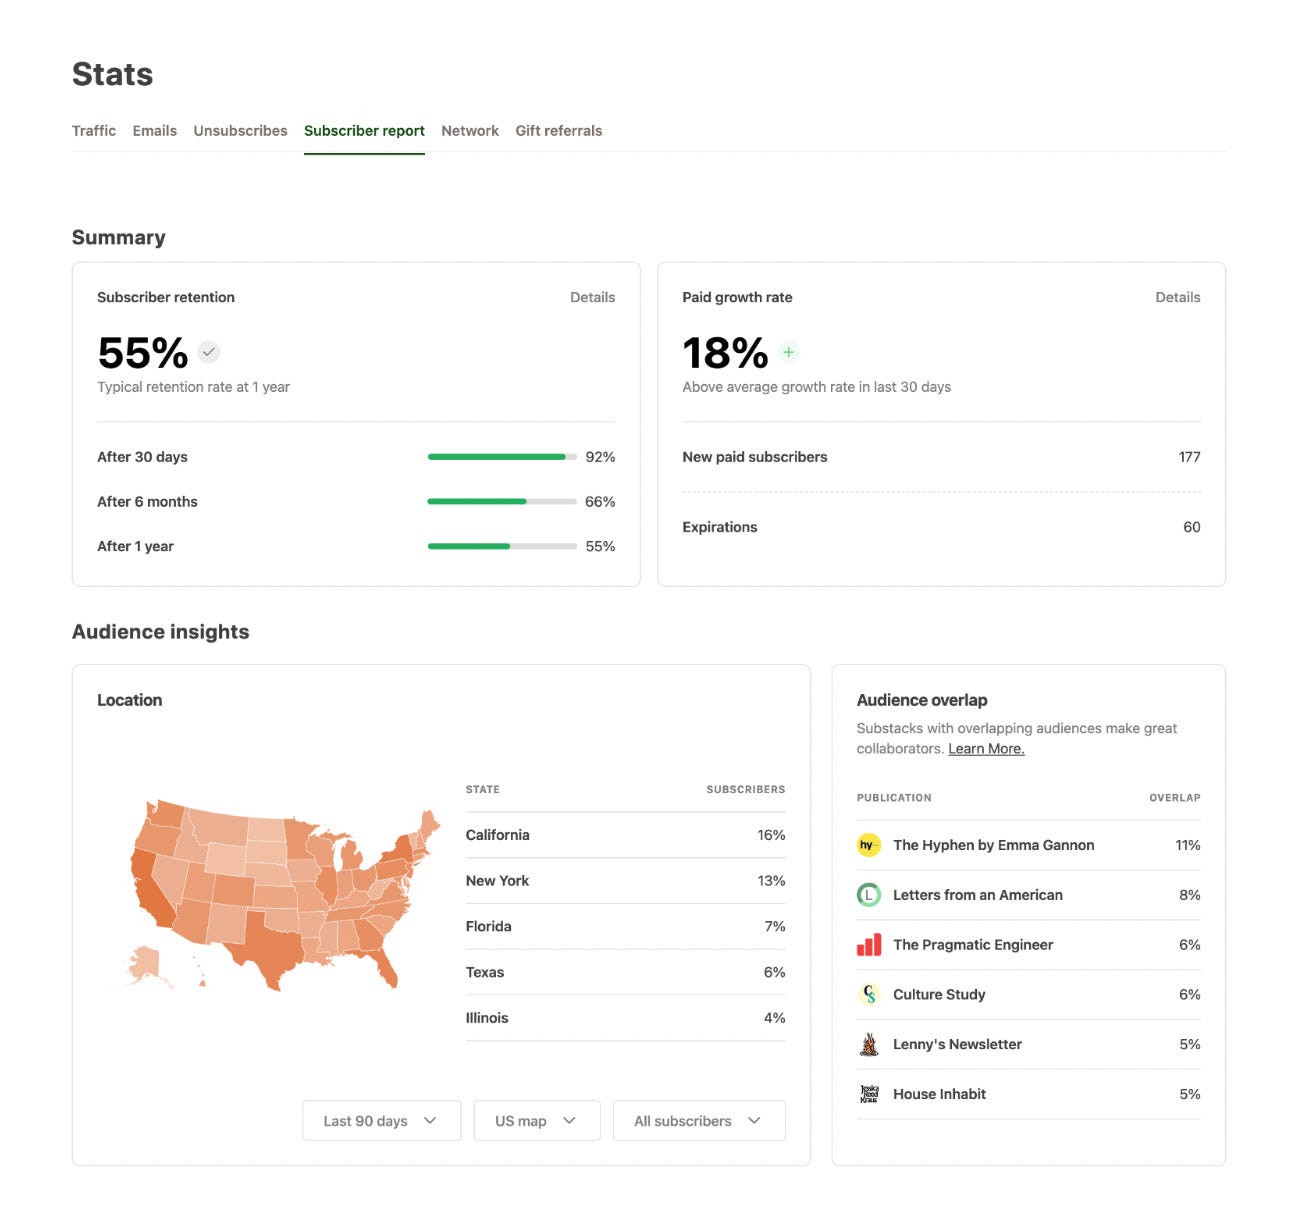Click the House Inhabit publication icon
Image resolution: width=1310 pixels, height=1222 pixels.
(x=868, y=1093)
